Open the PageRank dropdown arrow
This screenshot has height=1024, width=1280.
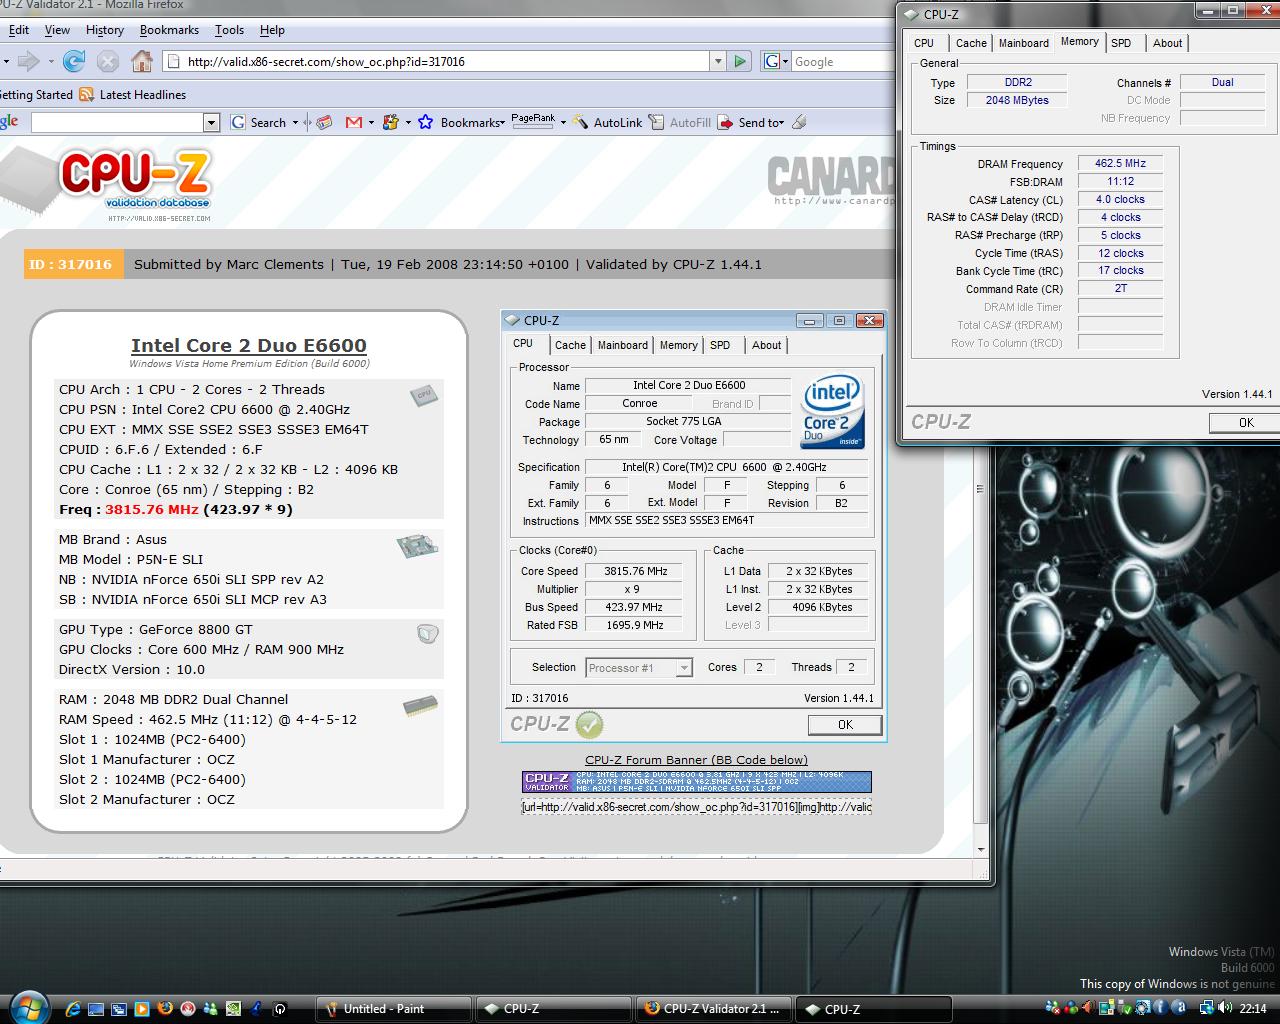tap(563, 122)
